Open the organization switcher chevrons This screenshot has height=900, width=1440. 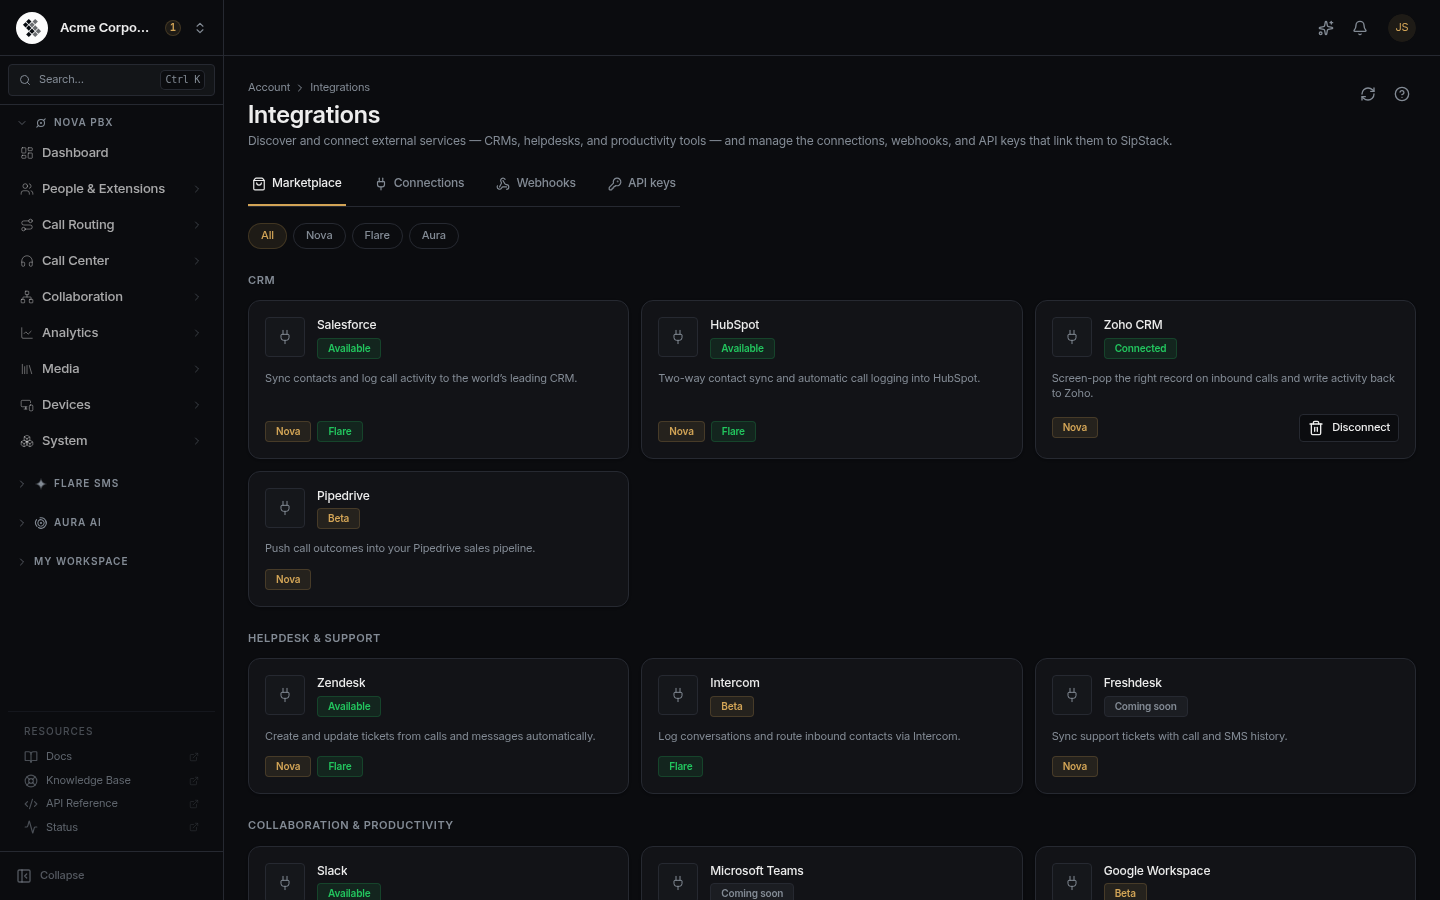click(x=200, y=28)
